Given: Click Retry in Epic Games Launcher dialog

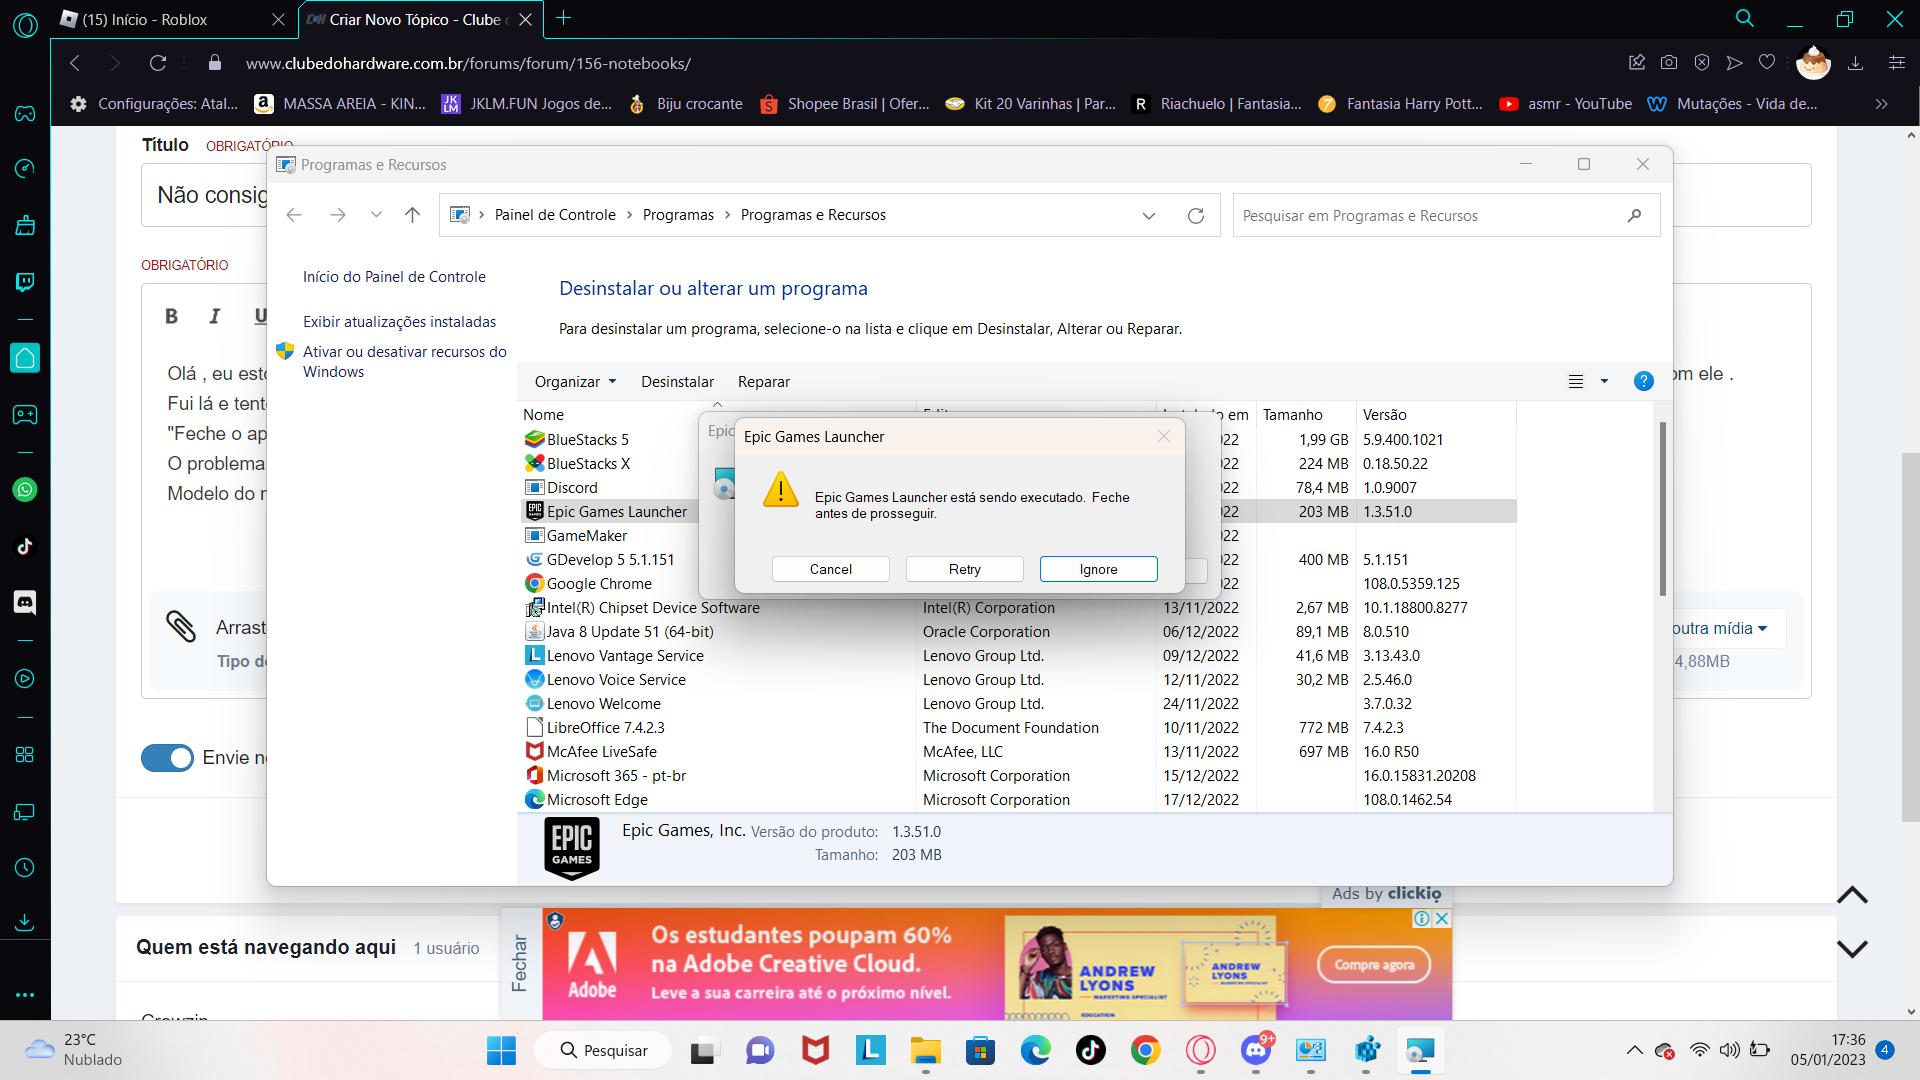Looking at the screenshot, I should [x=965, y=569].
